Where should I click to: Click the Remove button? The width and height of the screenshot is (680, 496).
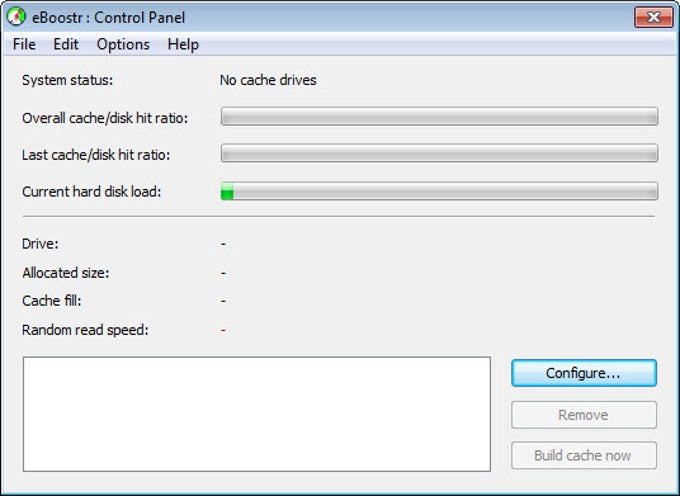[584, 415]
